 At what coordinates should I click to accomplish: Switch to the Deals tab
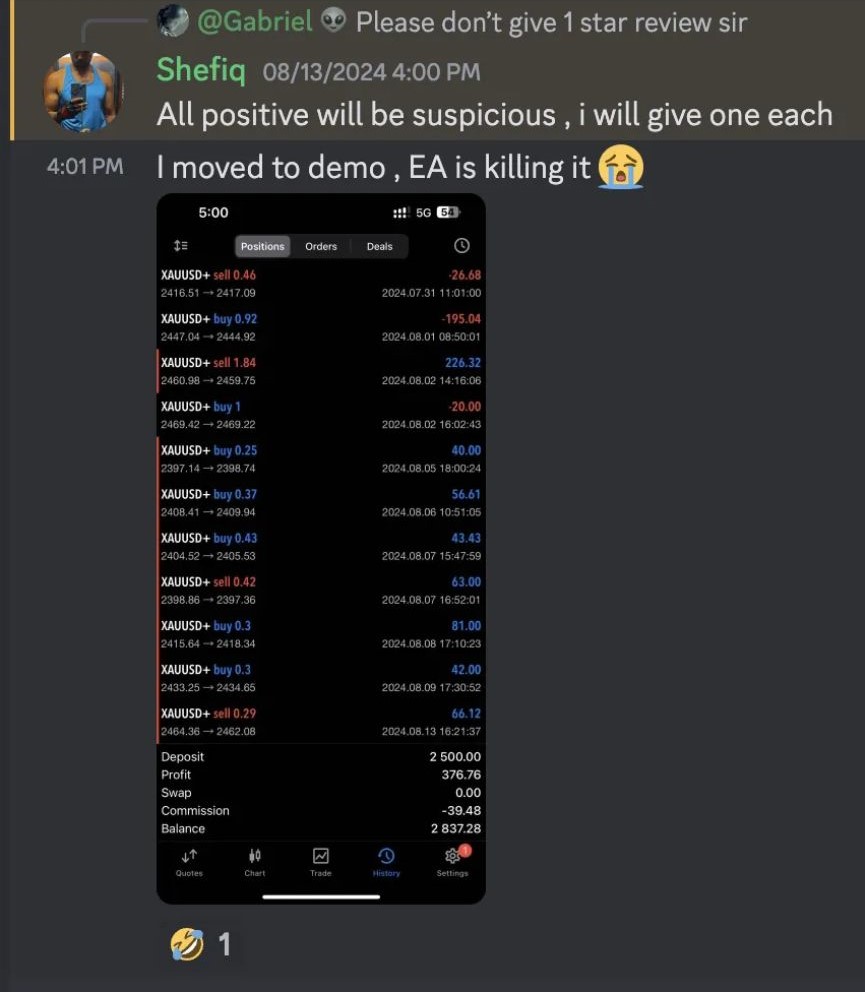pos(380,246)
